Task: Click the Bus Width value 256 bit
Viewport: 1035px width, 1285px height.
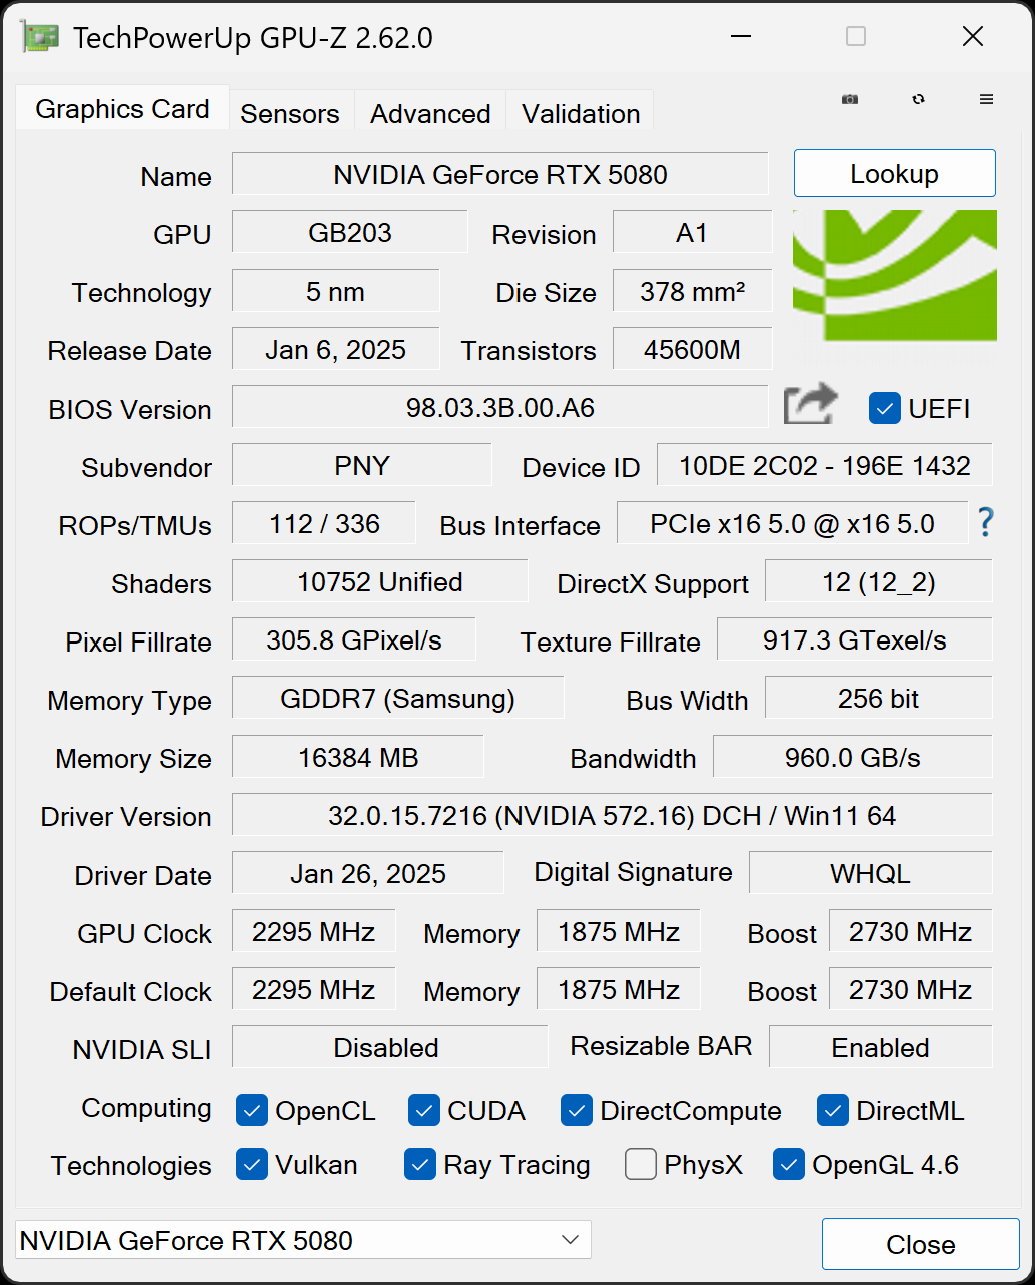Action: coord(879,698)
